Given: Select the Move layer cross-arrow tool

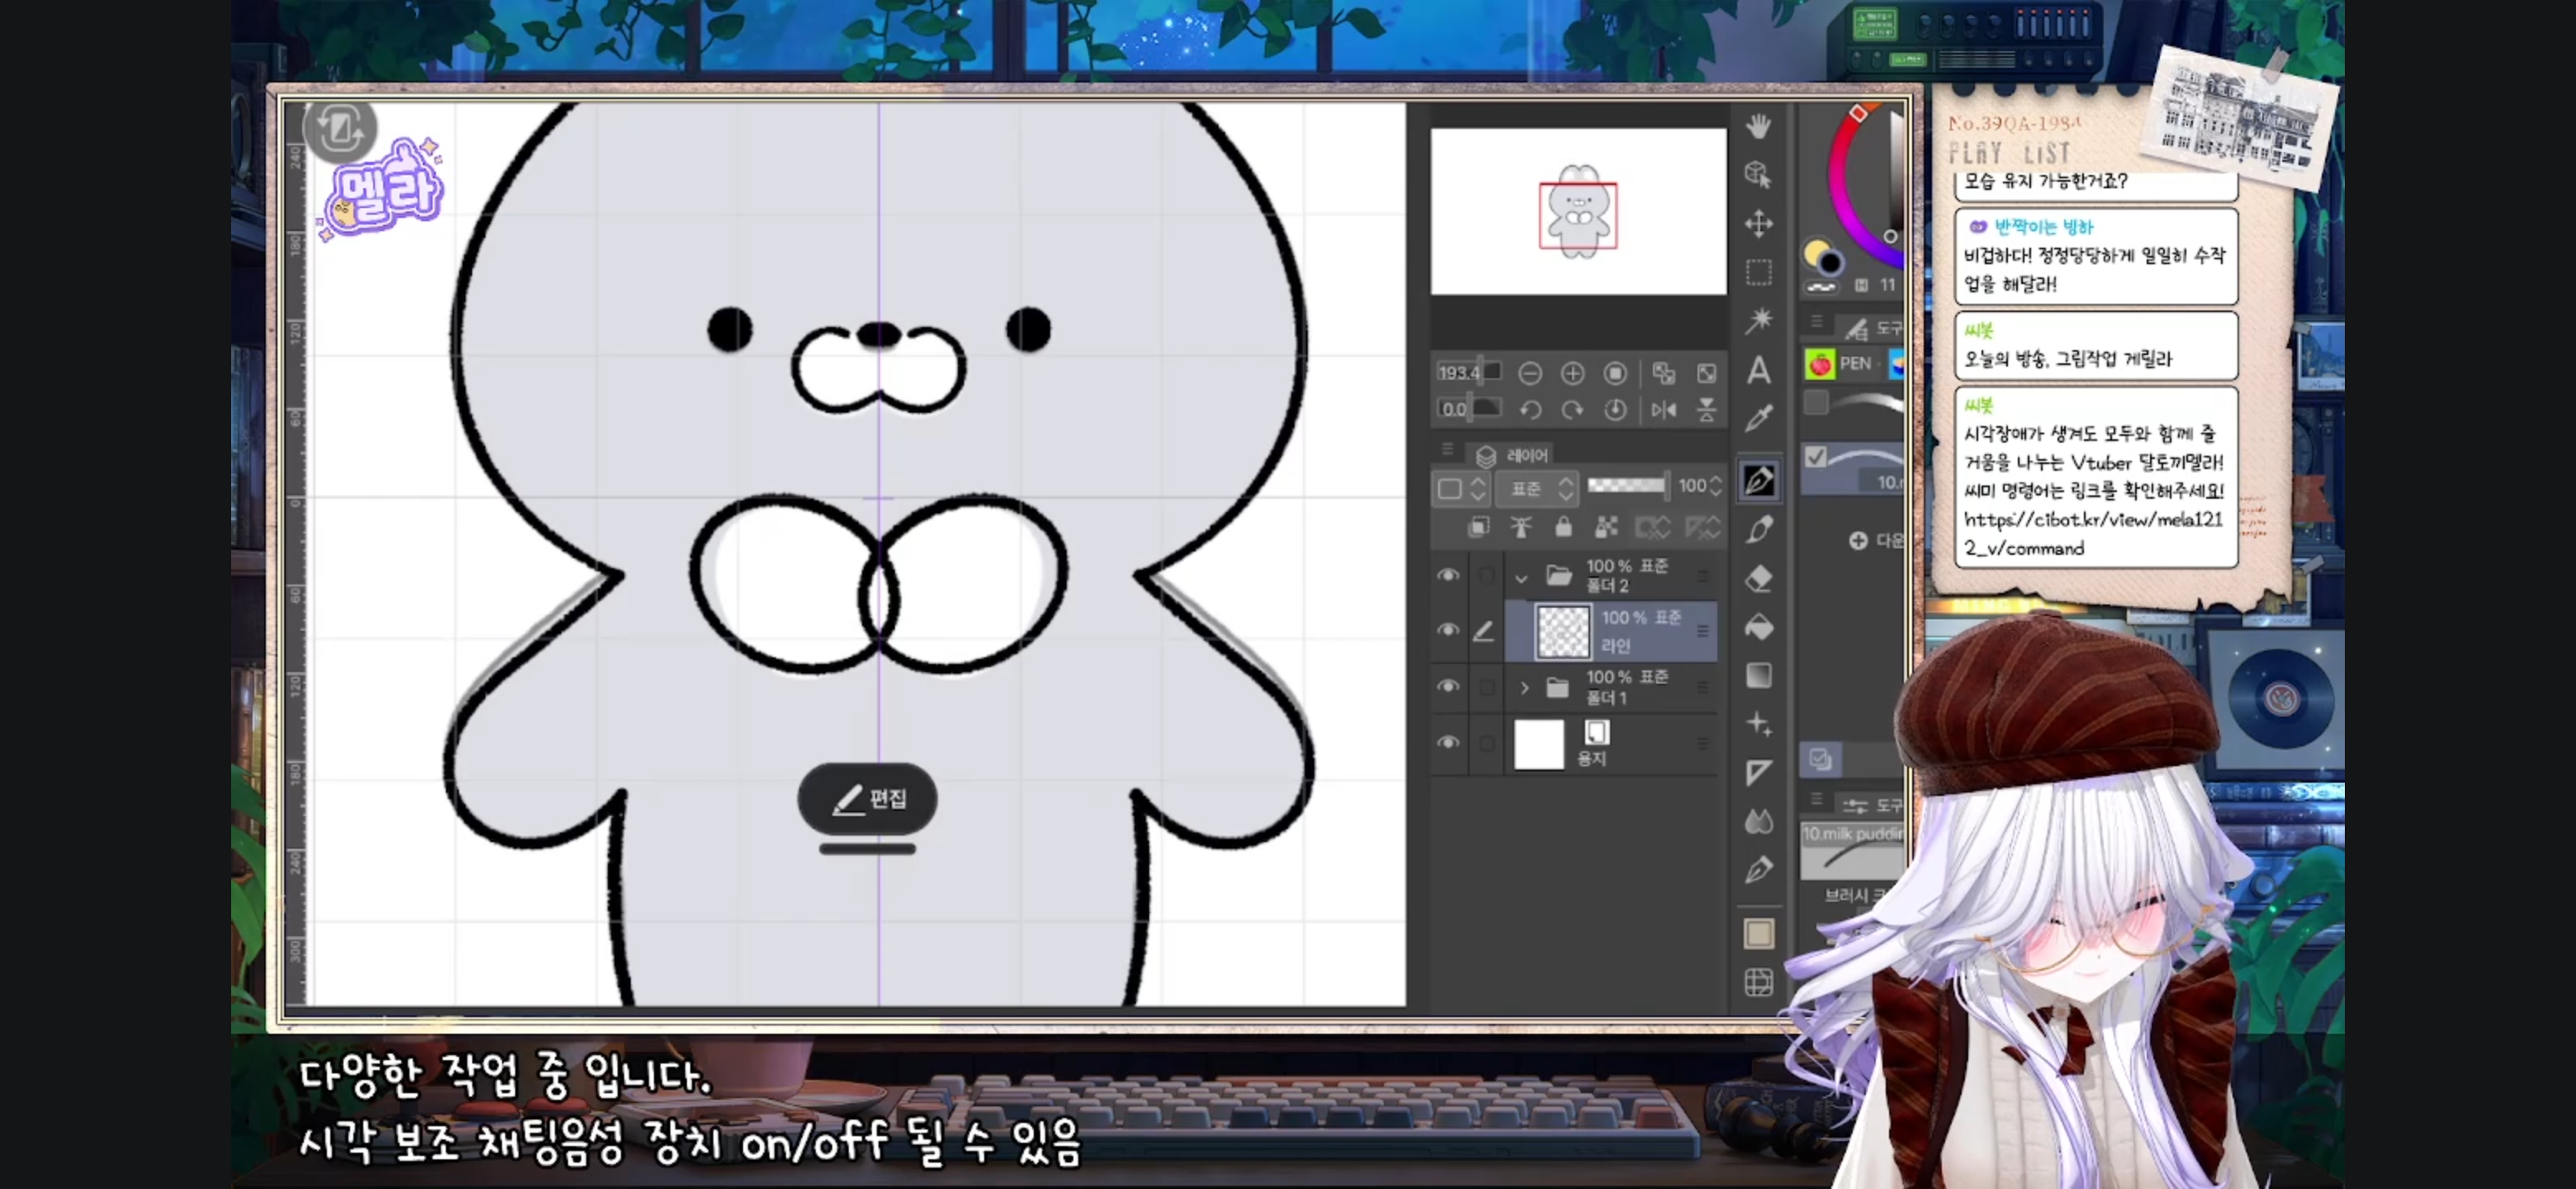Looking at the screenshot, I should (1759, 223).
